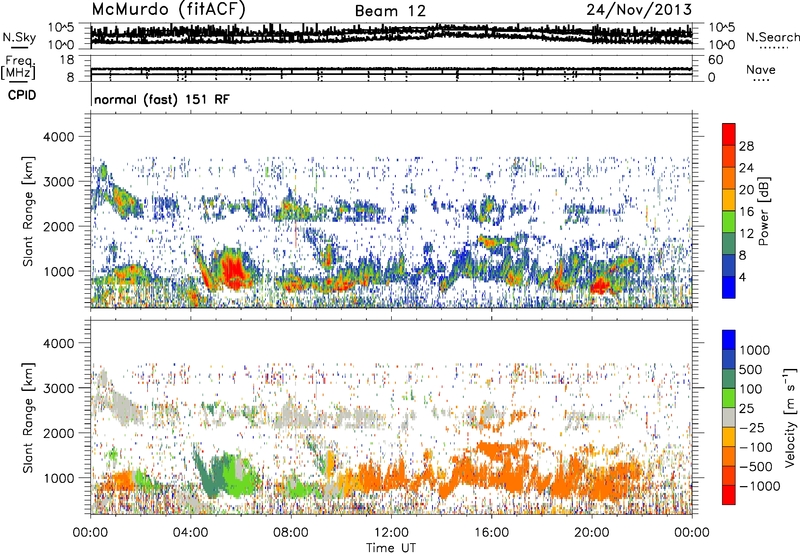The width and height of the screenshot is (800, 554).
Task: Click the blue bottom of the power colorbar
Action: 729,287
